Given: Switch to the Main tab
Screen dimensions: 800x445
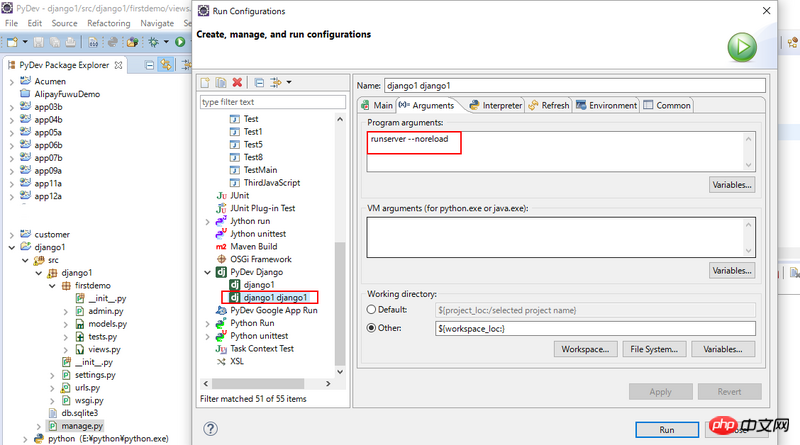Looking at the screenshot, I should click(x=377, y=105).
